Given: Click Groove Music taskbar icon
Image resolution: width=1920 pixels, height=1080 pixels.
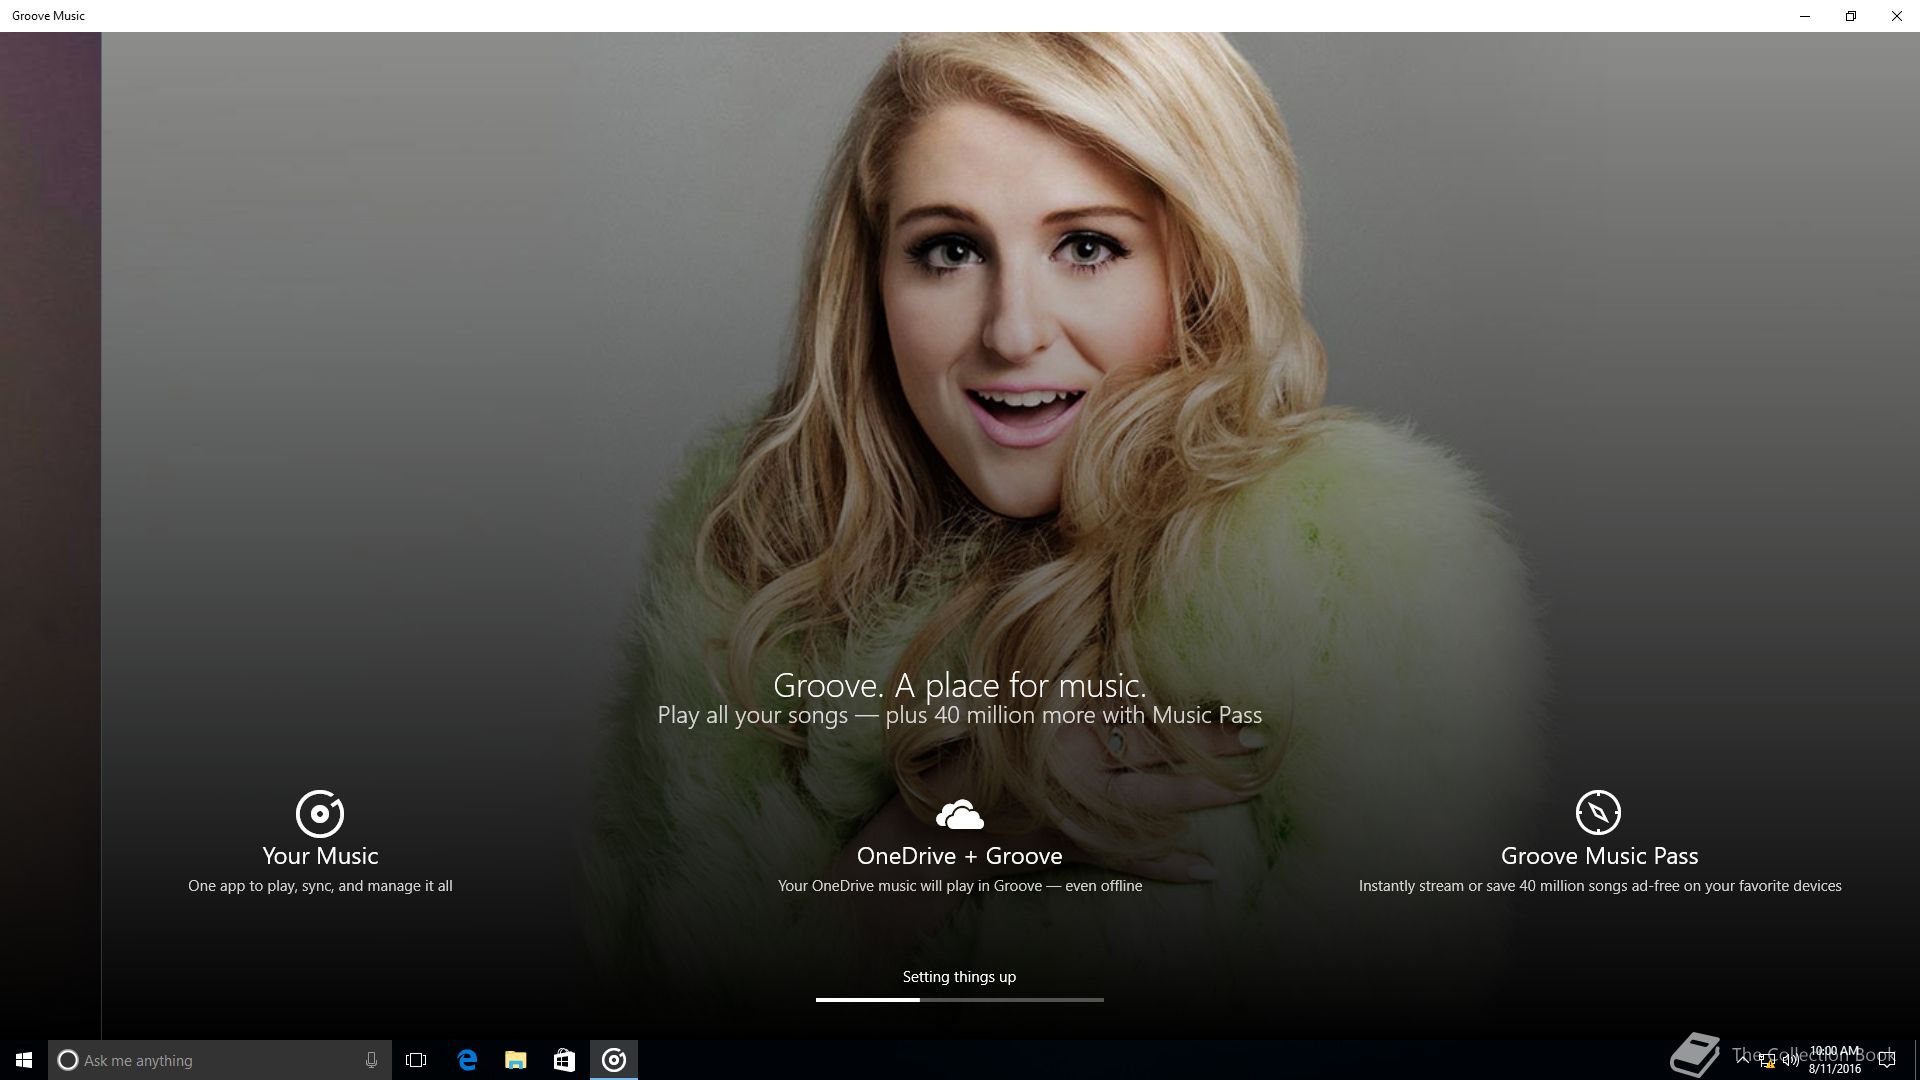Looking at the screenshot, I should [614, 1060].
